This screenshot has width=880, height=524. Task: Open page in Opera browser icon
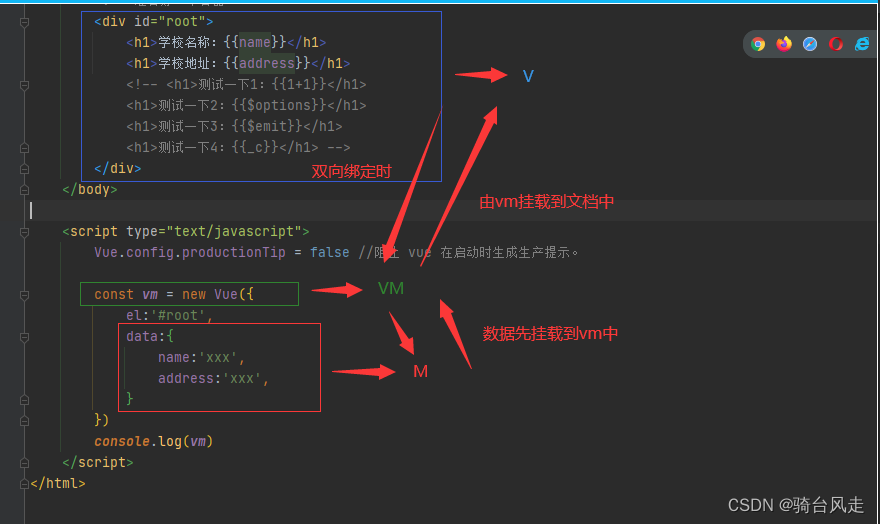836,44
